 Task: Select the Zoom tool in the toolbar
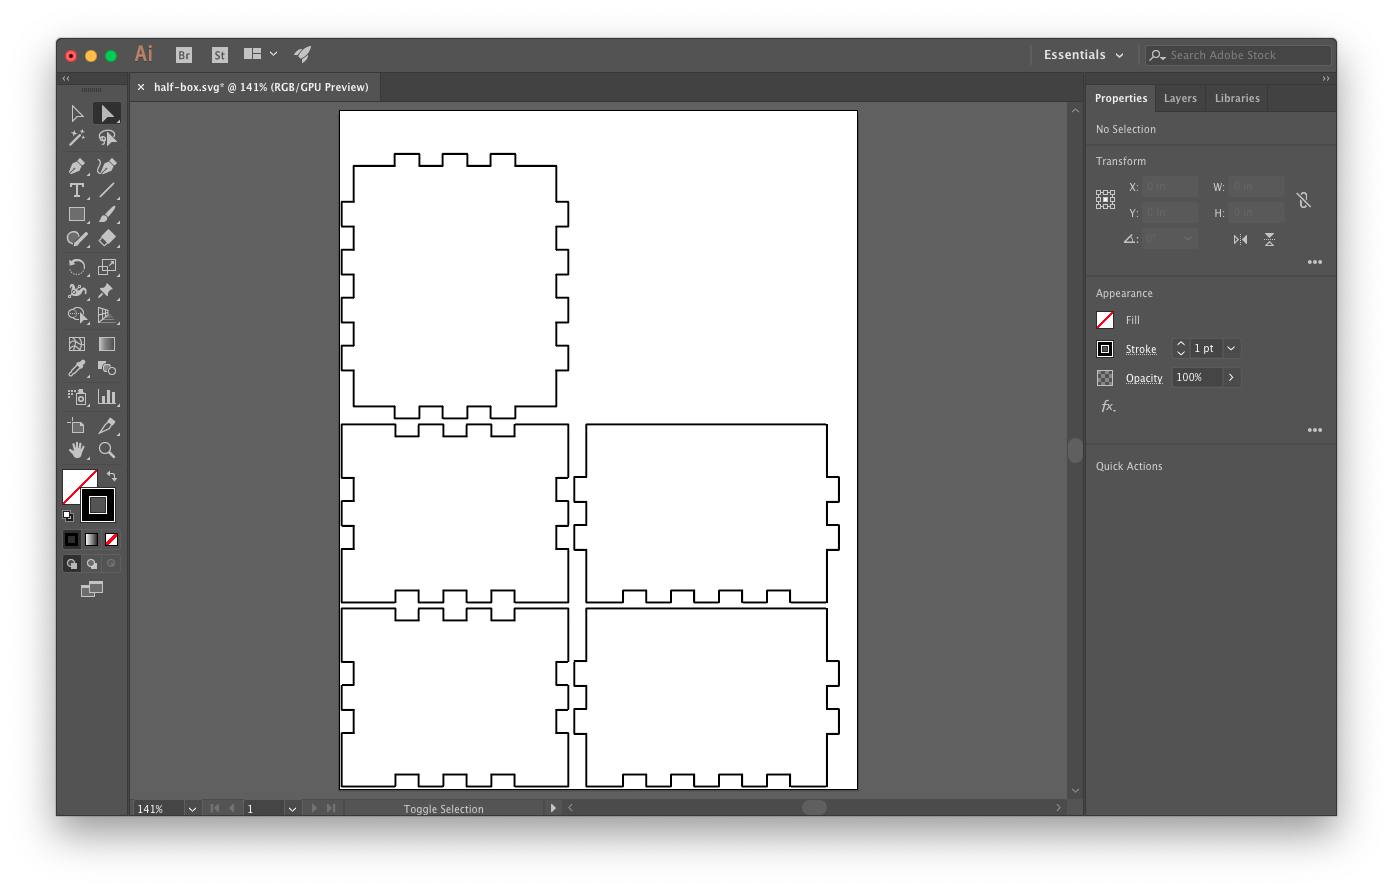[x=107, y=450]
